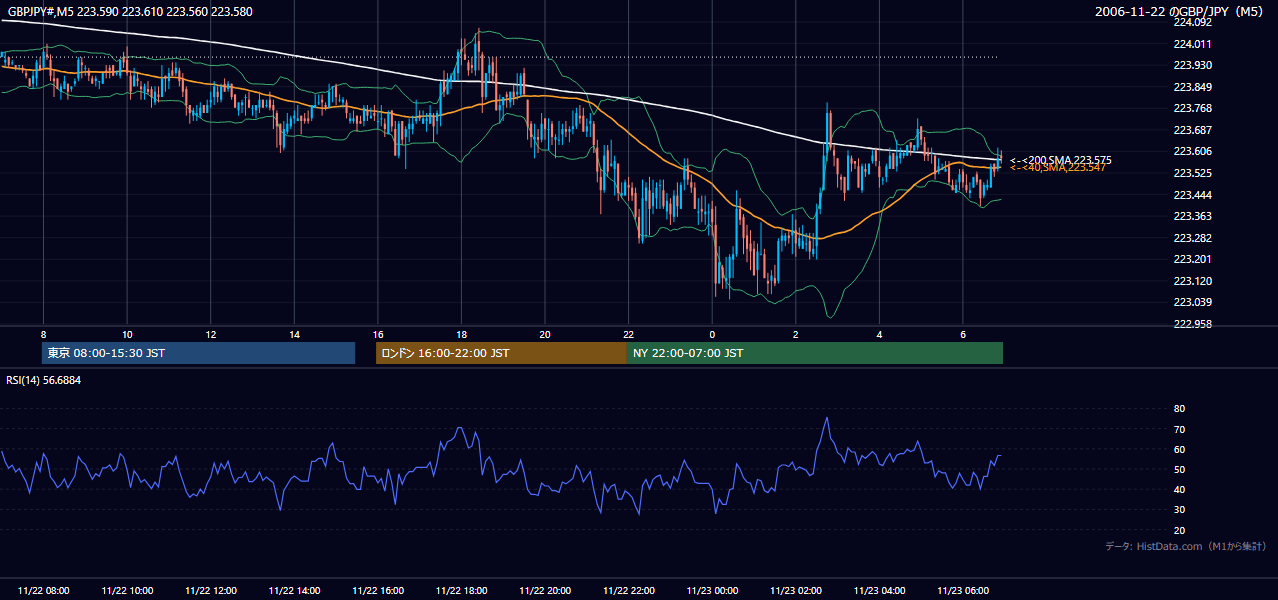Click the 223.606 price axis label
Image resolution: width=1278 pixels, height=600 pixels.
point(1192,151)
